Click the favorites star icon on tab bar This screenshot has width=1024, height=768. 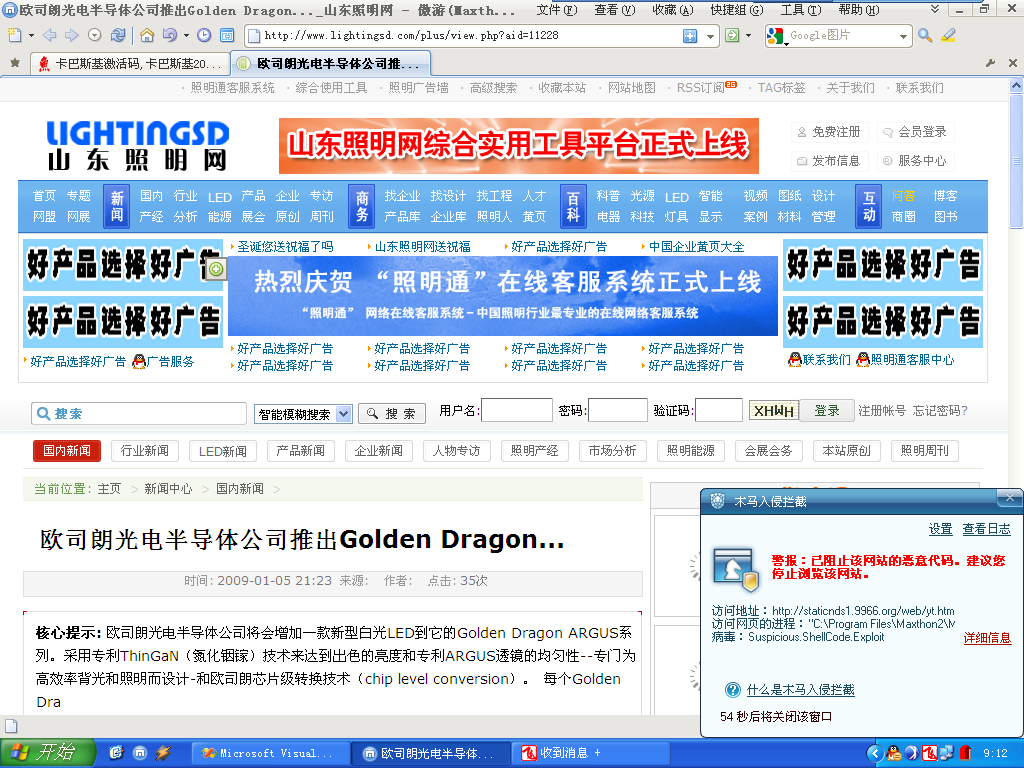pyautogui.click(x=15, y=63)
